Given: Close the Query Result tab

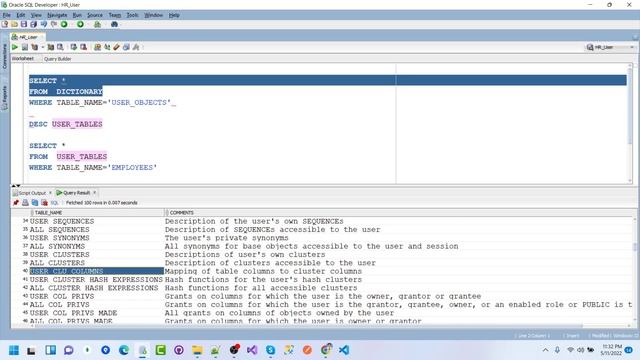Looking at the screenshot, I should click(x=95, y=193).
